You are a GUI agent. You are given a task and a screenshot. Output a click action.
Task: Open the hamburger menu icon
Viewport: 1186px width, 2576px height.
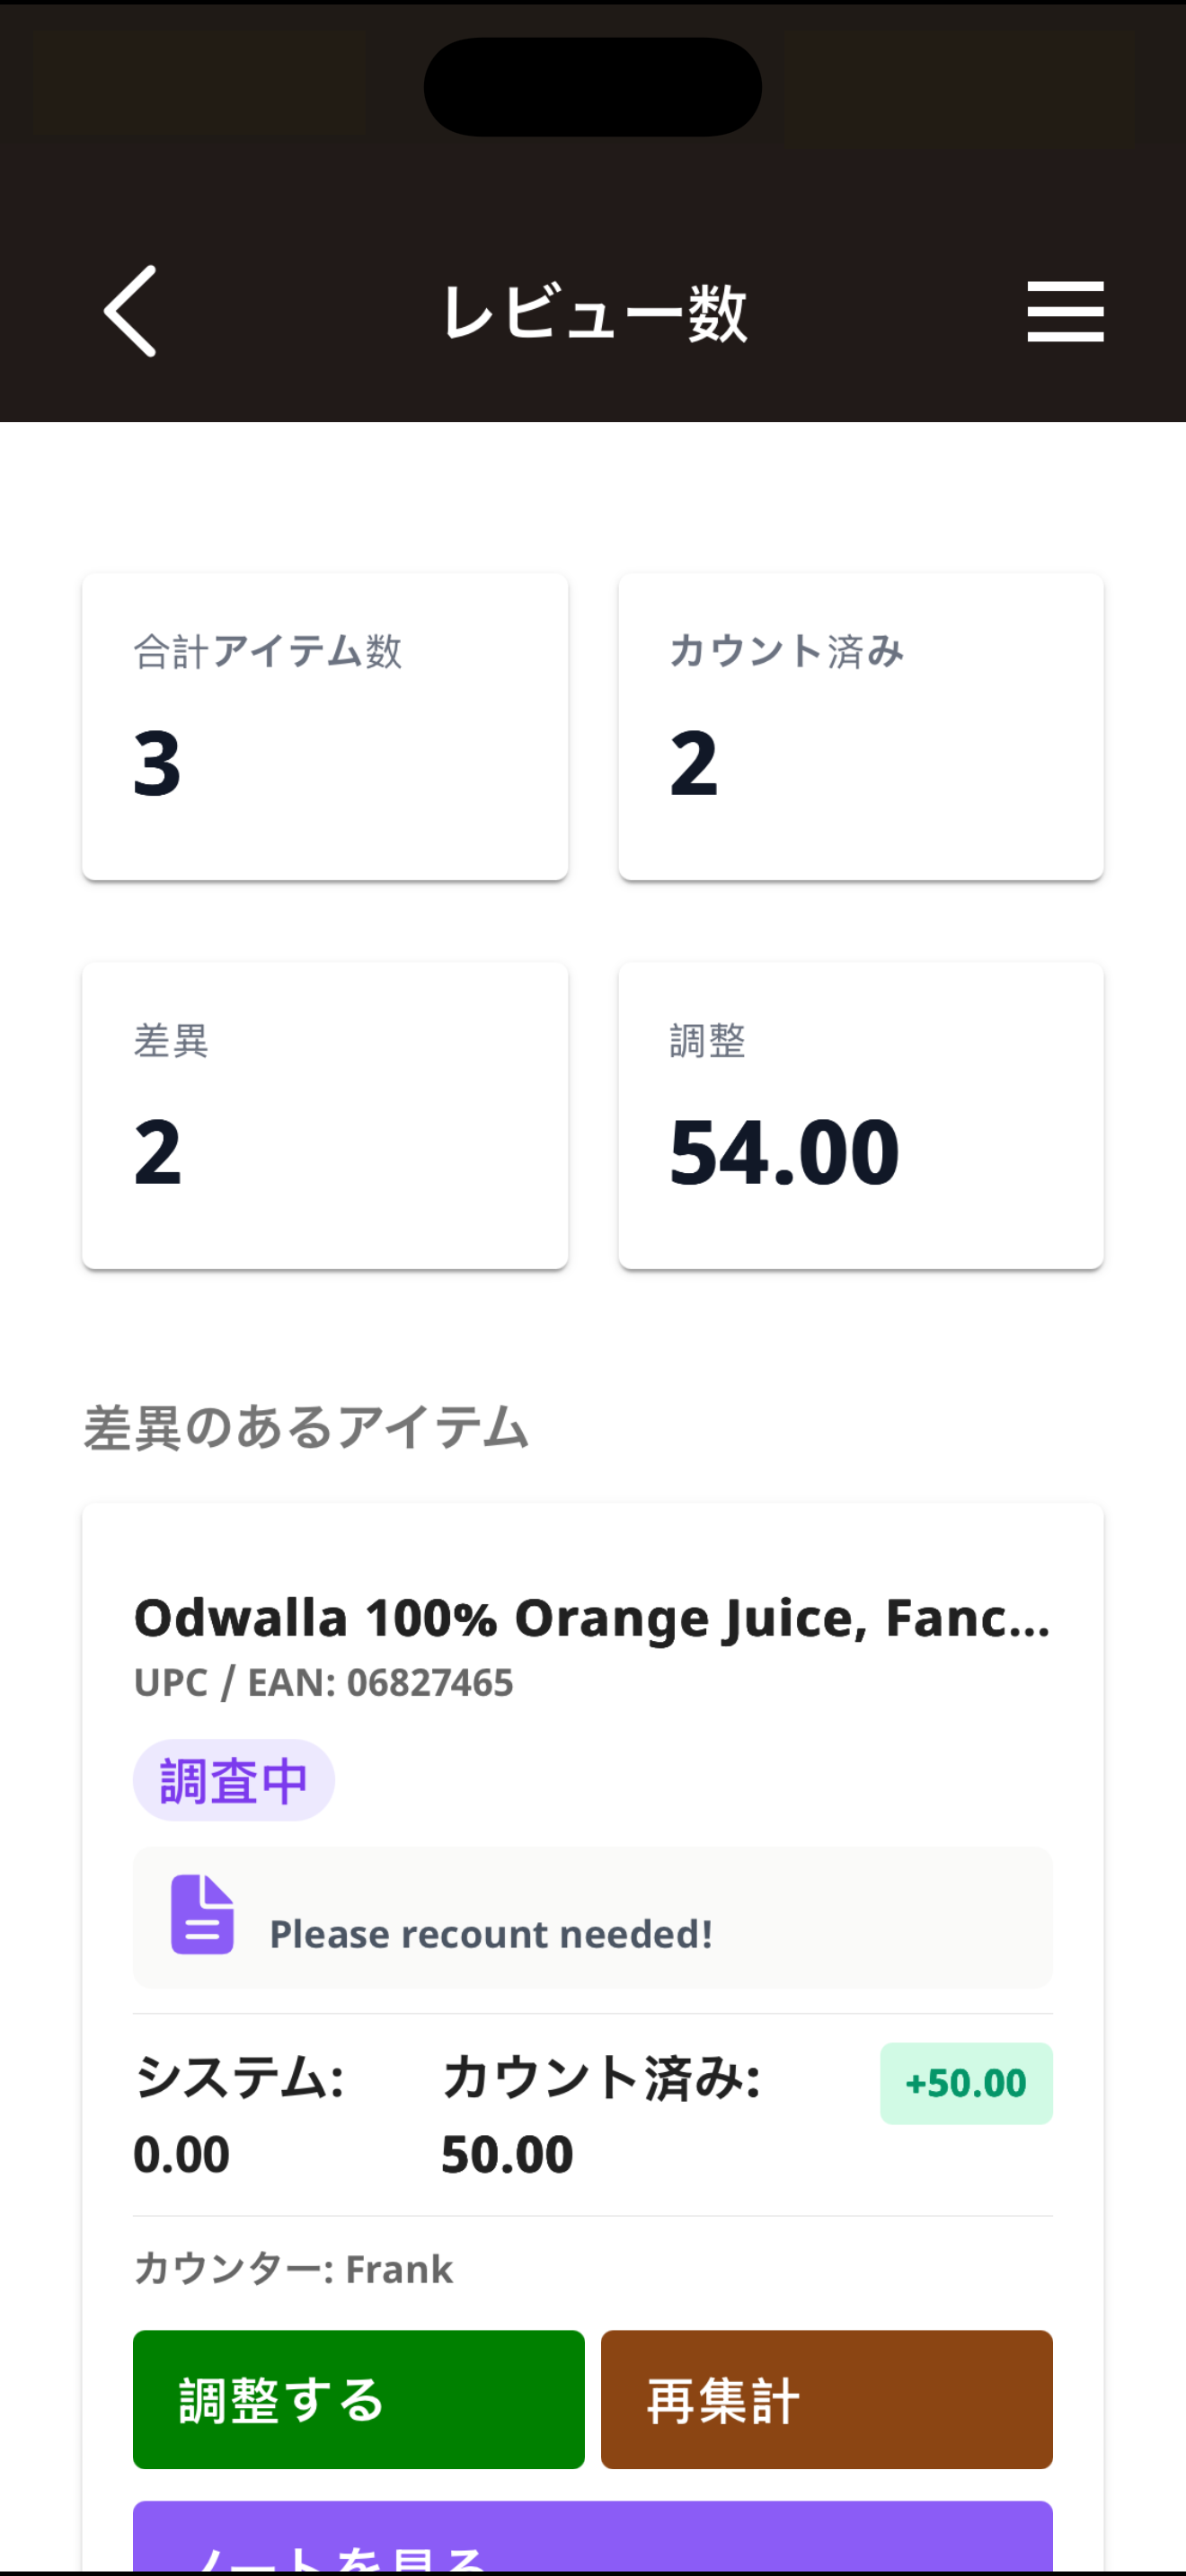coord(1065,311)
